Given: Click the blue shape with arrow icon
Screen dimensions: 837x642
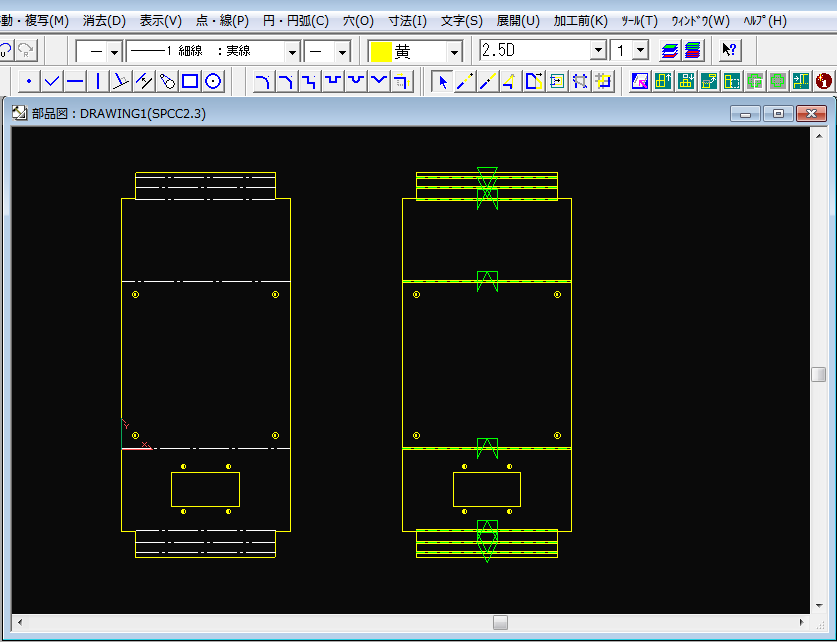Looking at the screenshot, I should coord(534,82).
